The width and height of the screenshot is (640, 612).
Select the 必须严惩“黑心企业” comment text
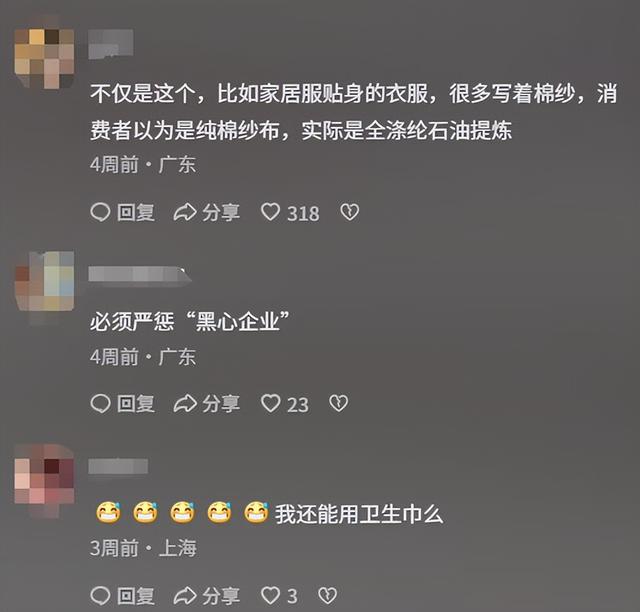tap(190, 321)
